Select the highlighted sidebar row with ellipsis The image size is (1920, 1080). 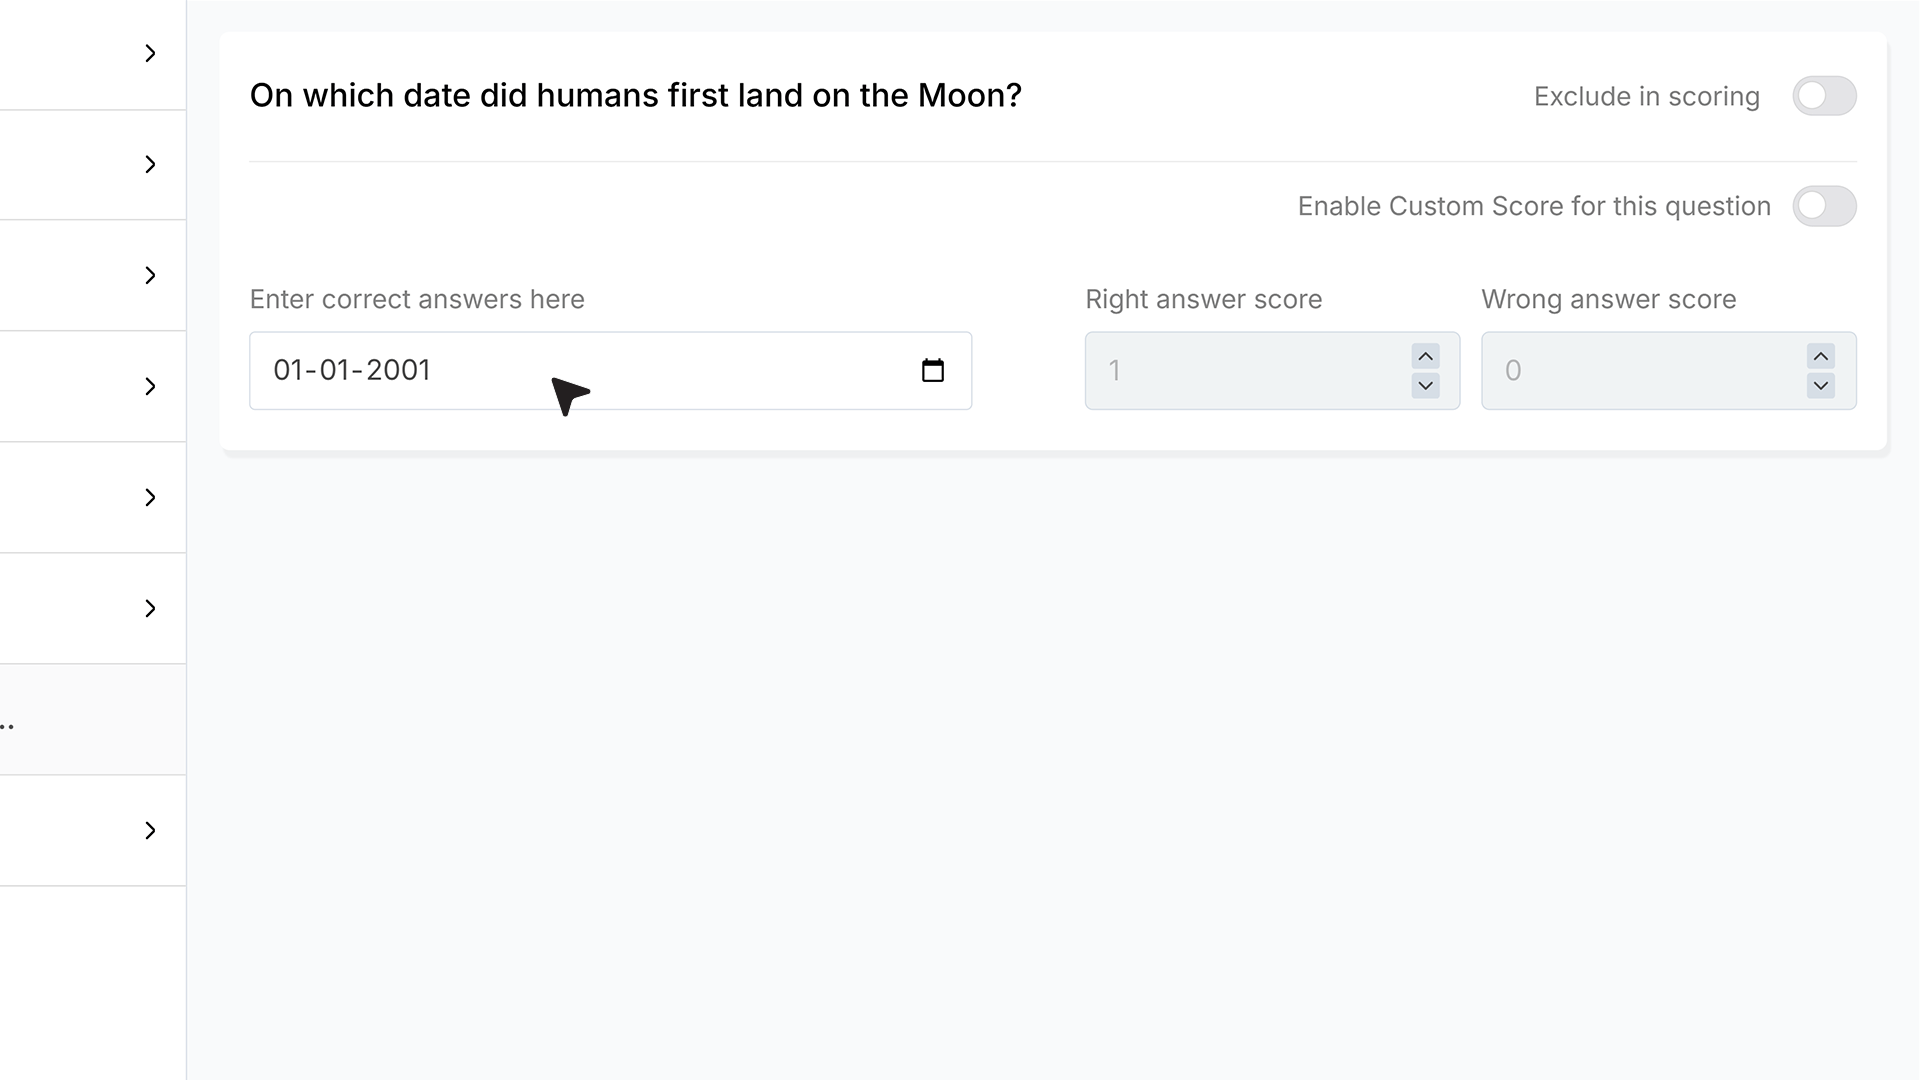point(92,719)
